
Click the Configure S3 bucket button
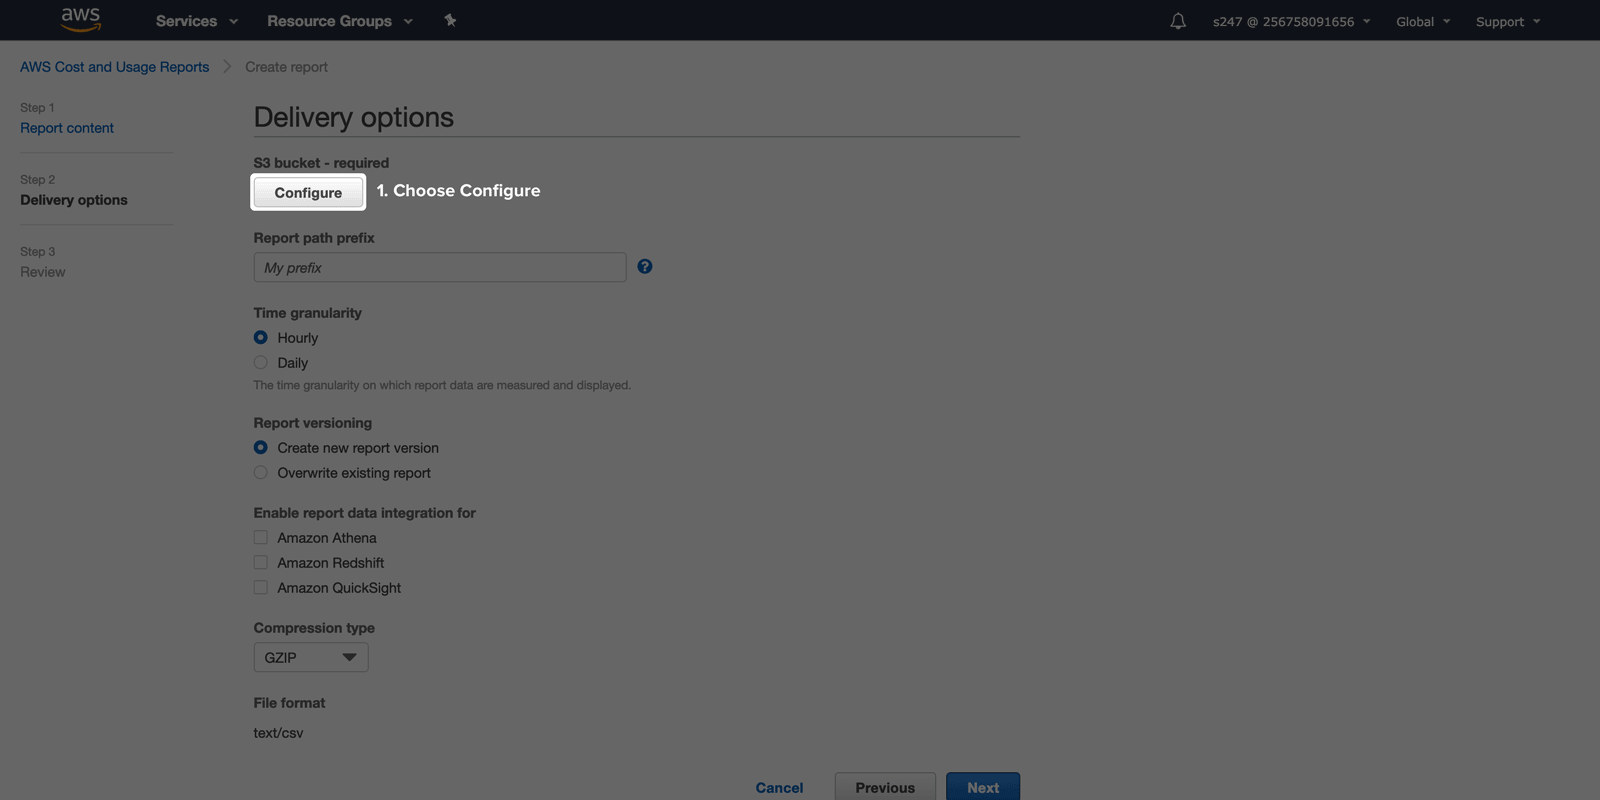coord(308,192)
